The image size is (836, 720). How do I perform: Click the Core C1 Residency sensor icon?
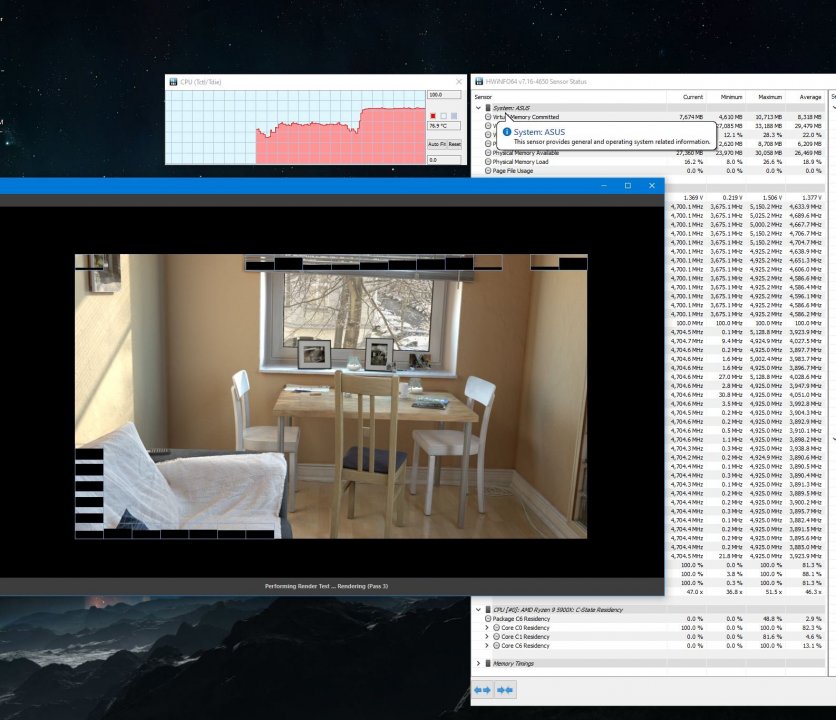(x=496, y=637)
